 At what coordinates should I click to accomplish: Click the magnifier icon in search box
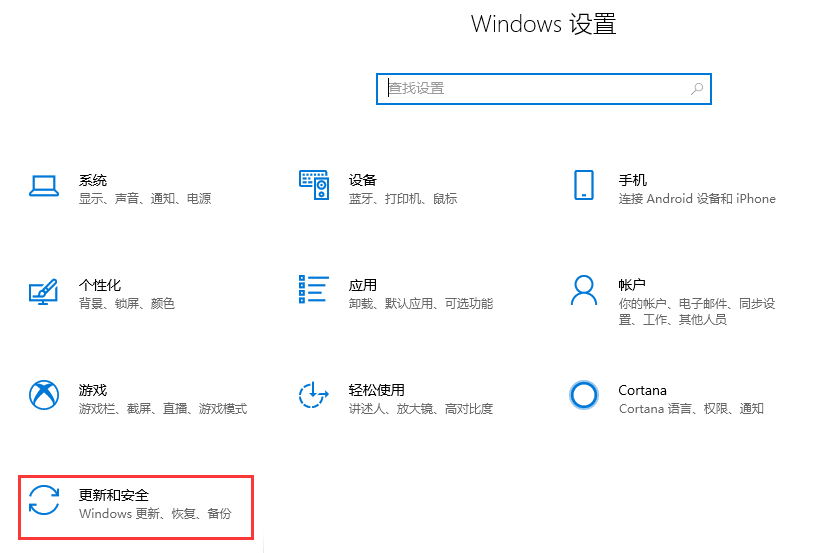(697, 89)
